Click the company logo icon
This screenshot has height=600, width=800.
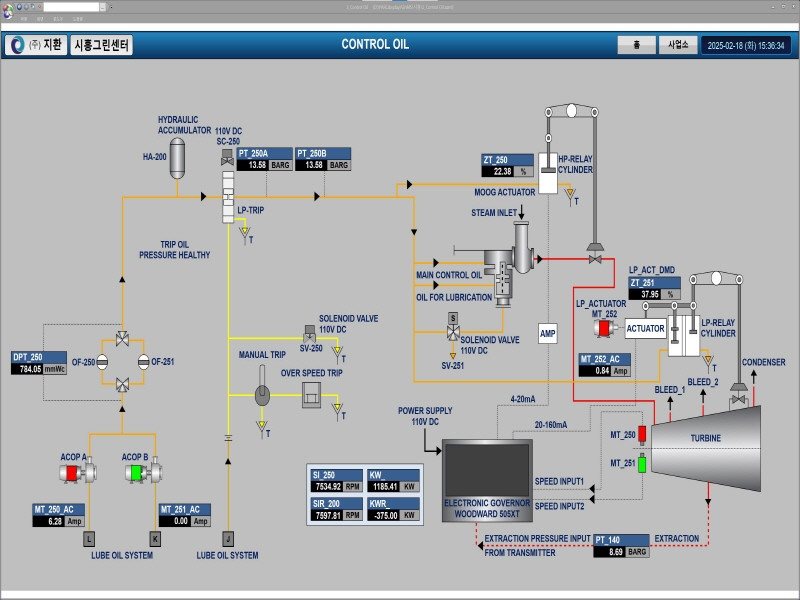pos(17,45)
